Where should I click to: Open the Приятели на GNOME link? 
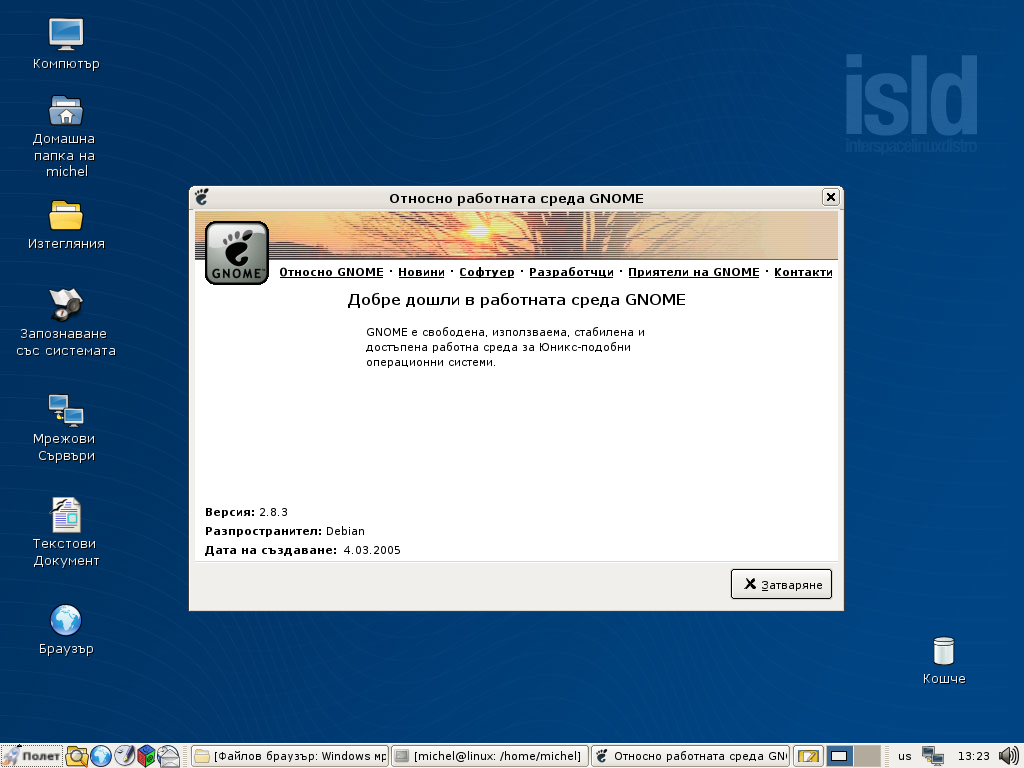click(694, 272)
